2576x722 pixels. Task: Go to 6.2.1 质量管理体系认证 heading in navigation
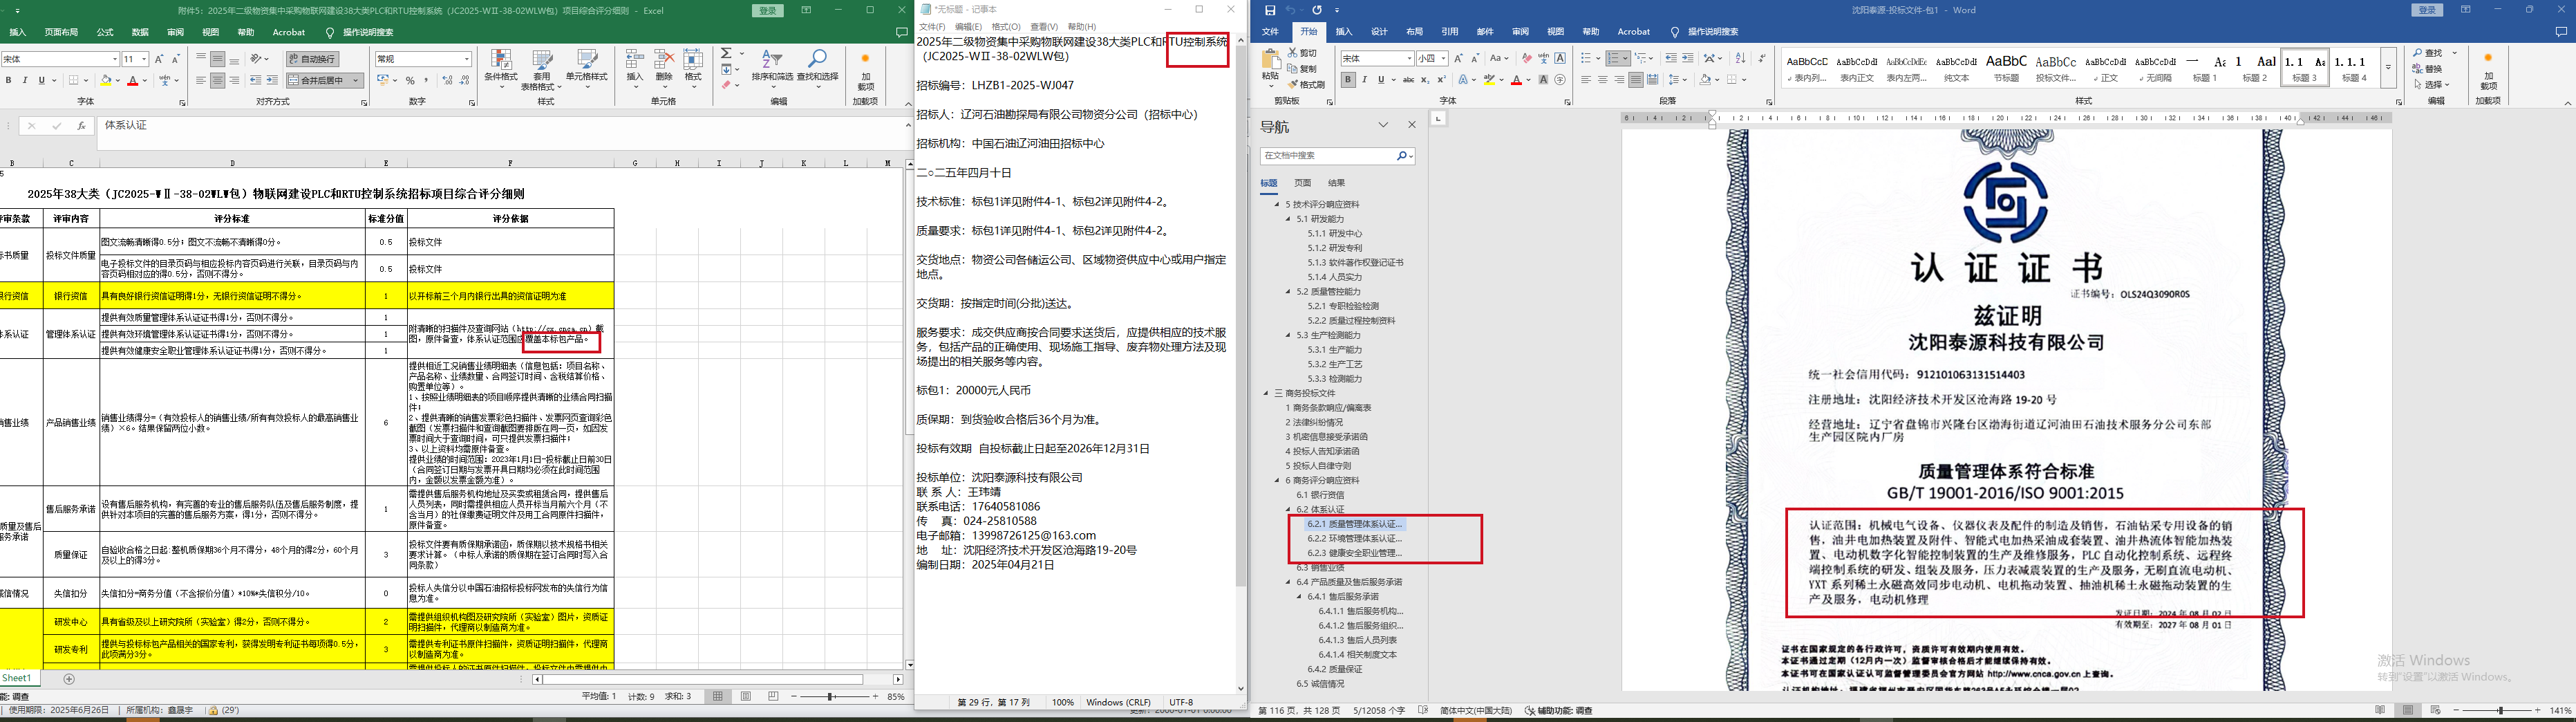click(x=1355, y=524)
